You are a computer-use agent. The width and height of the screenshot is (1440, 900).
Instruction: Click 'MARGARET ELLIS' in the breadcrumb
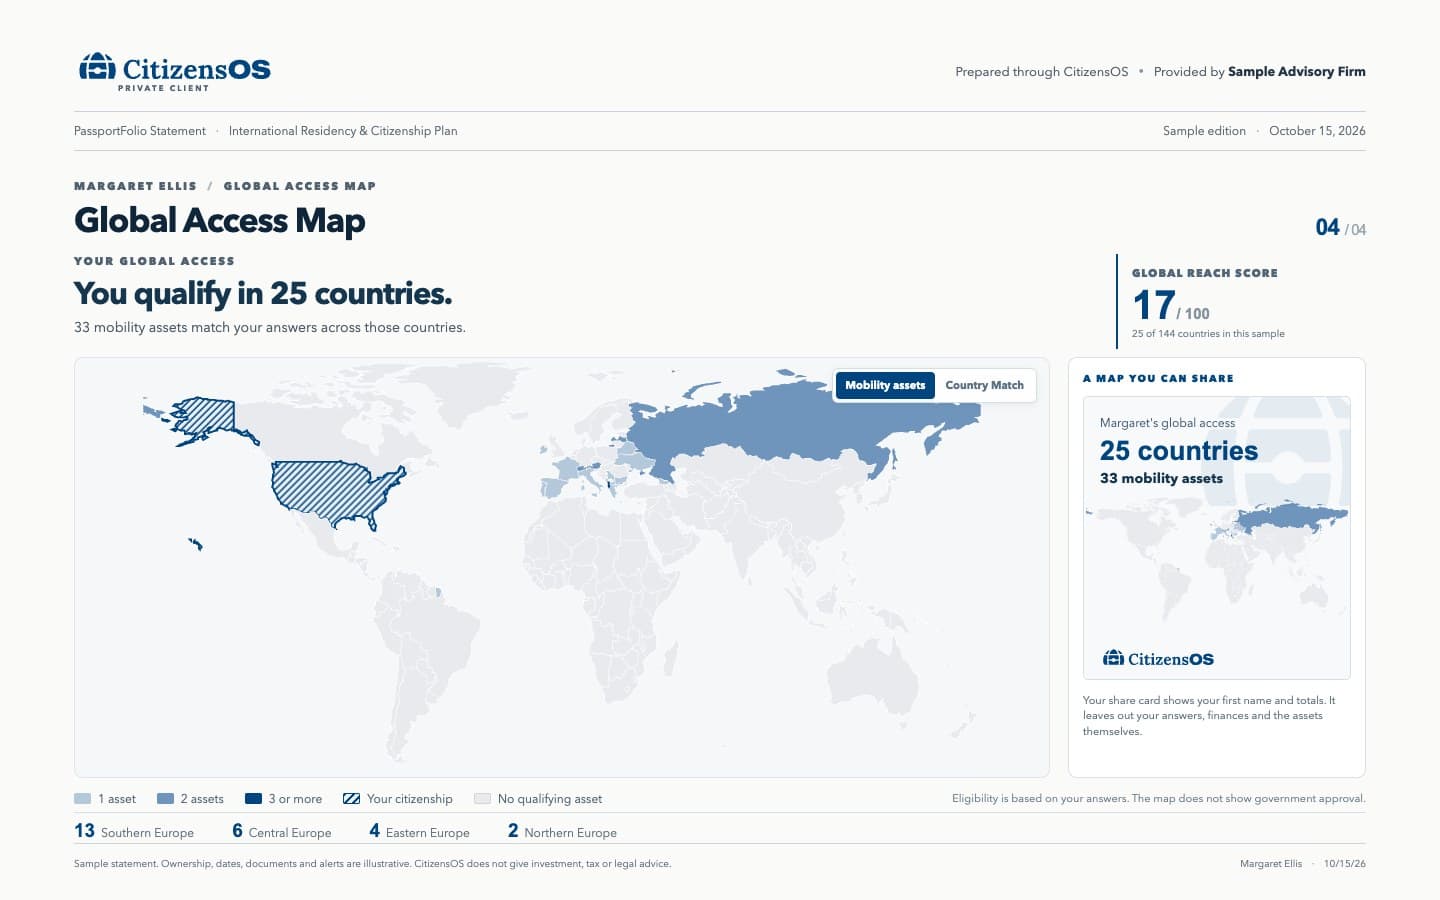(135, 186)
